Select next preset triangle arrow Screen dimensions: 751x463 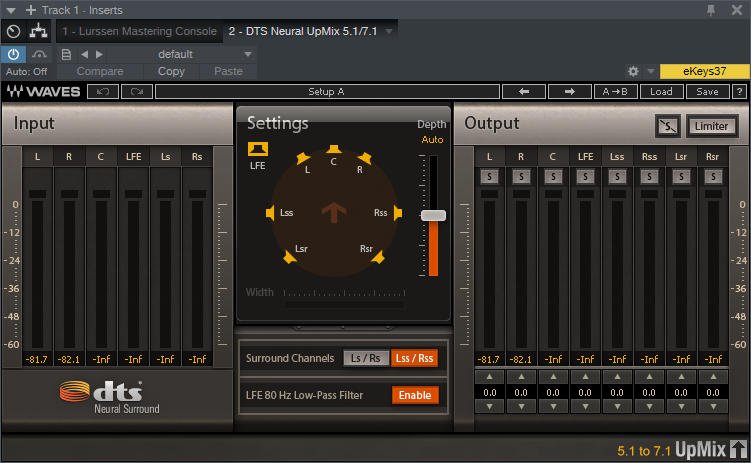pyautogui.click(x=99, y=55)
